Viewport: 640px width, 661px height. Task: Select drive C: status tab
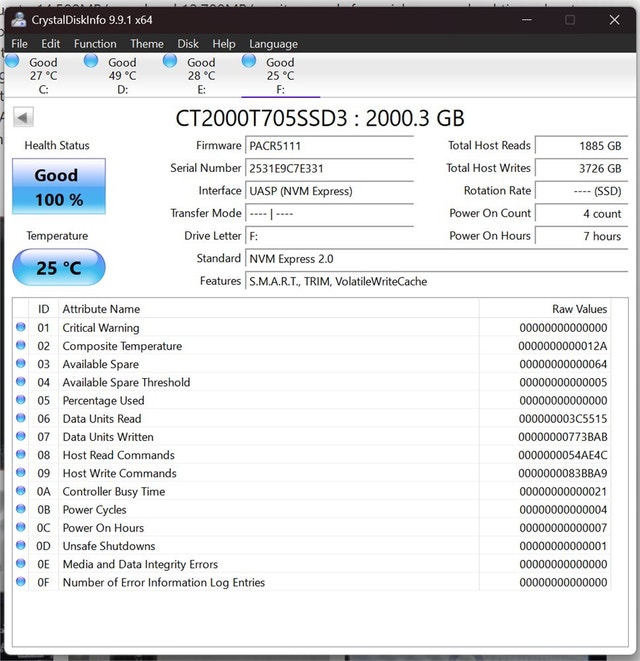click(x=43, y=75)
